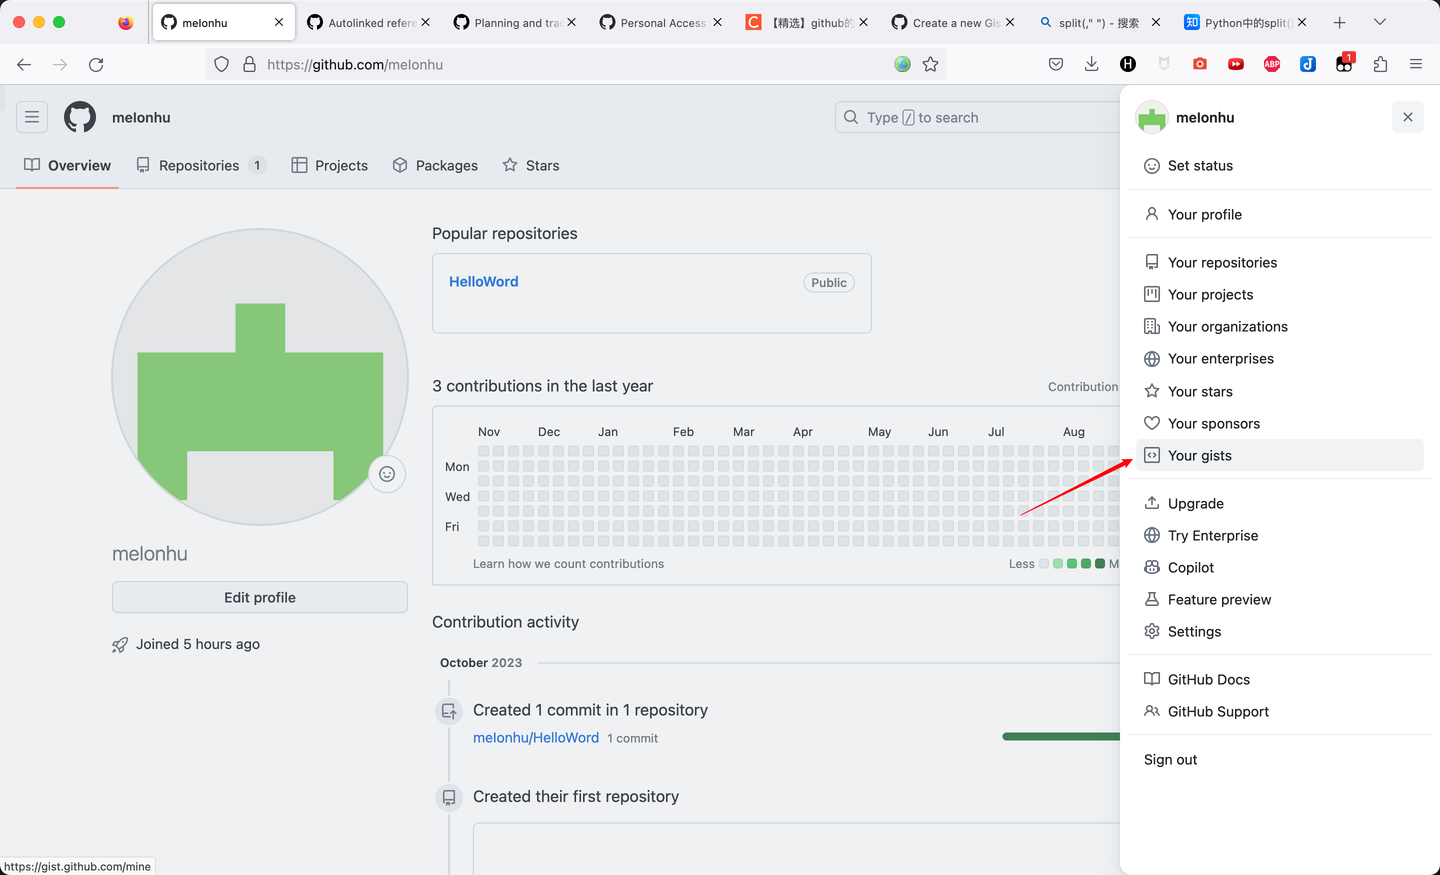Screen dimensions: 1440x875
Task: Switch to the Overview tab
Action: pyautogui.click(x=67, y=165)
